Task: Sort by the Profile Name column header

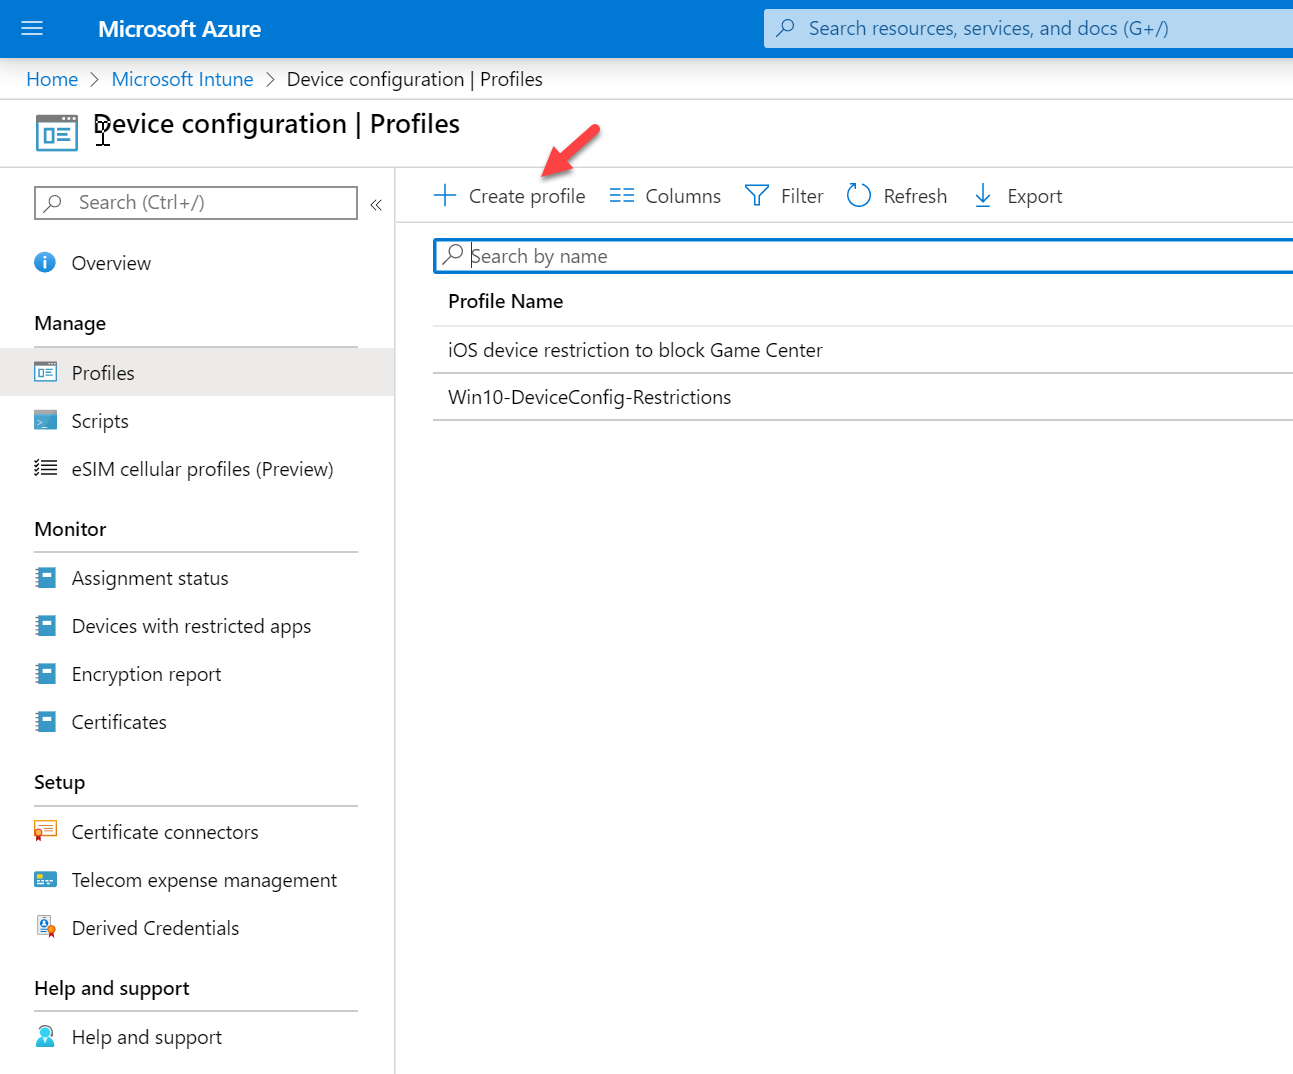Action: click(x=506, y=301)
